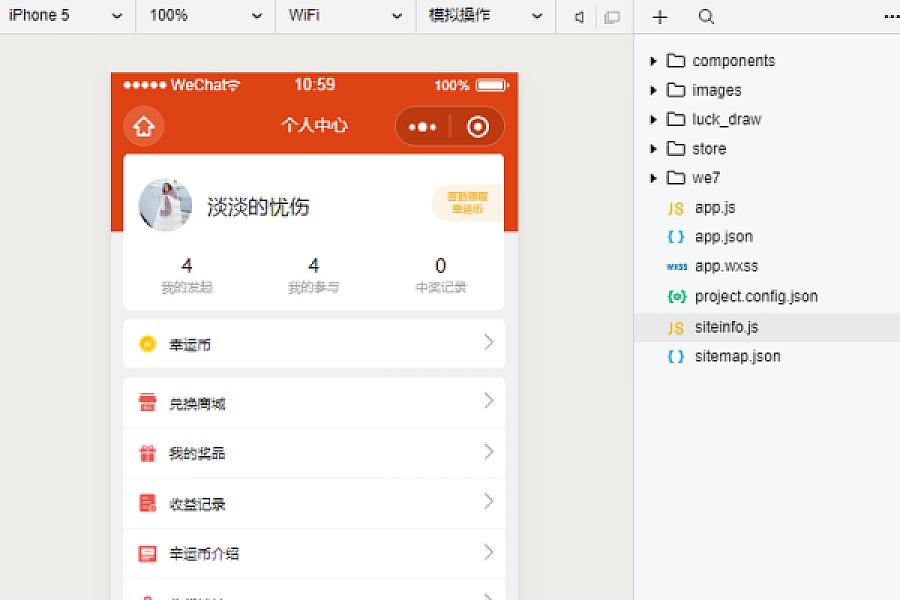
Task: Click the chevron on the 幸运币 row
Action: 488,342
